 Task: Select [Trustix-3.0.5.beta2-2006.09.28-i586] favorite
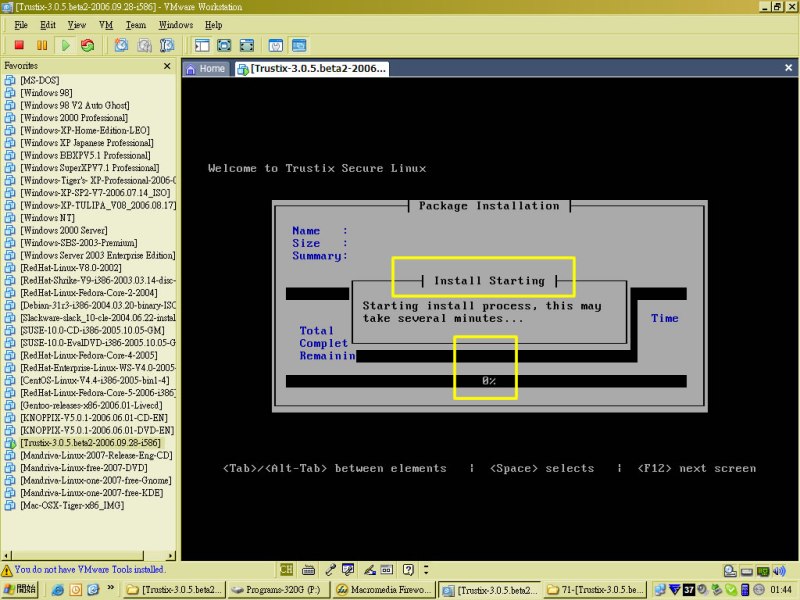(90, 442)
